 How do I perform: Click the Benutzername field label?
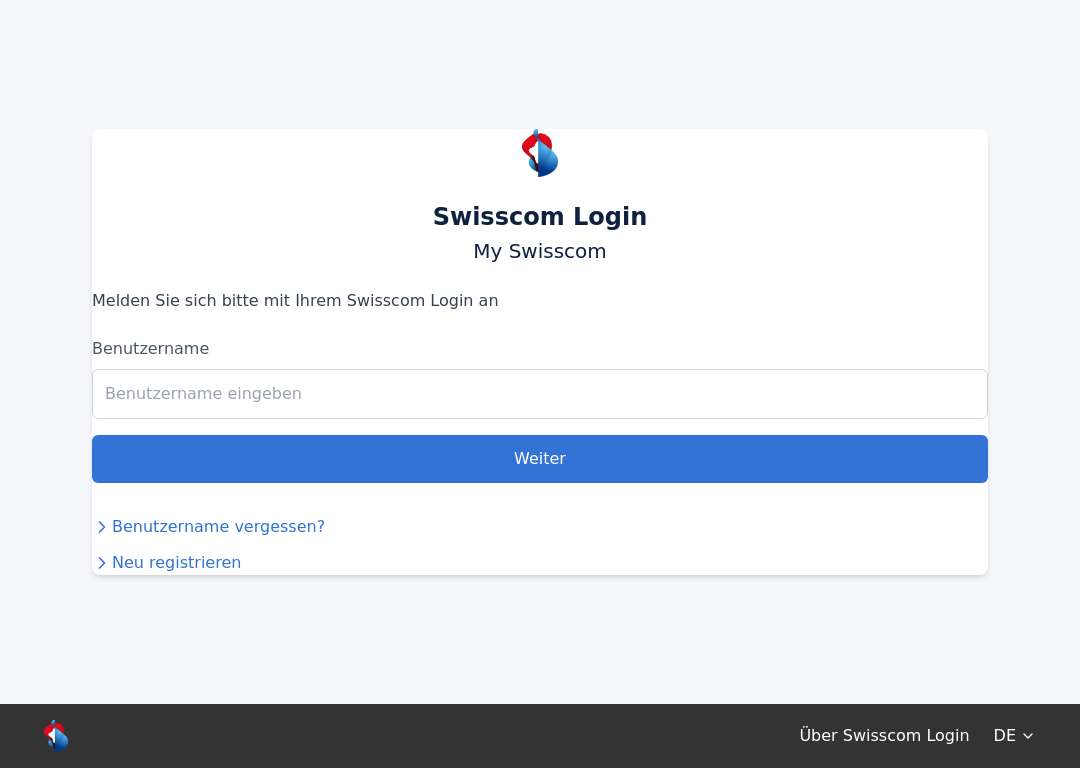[150, 349]
